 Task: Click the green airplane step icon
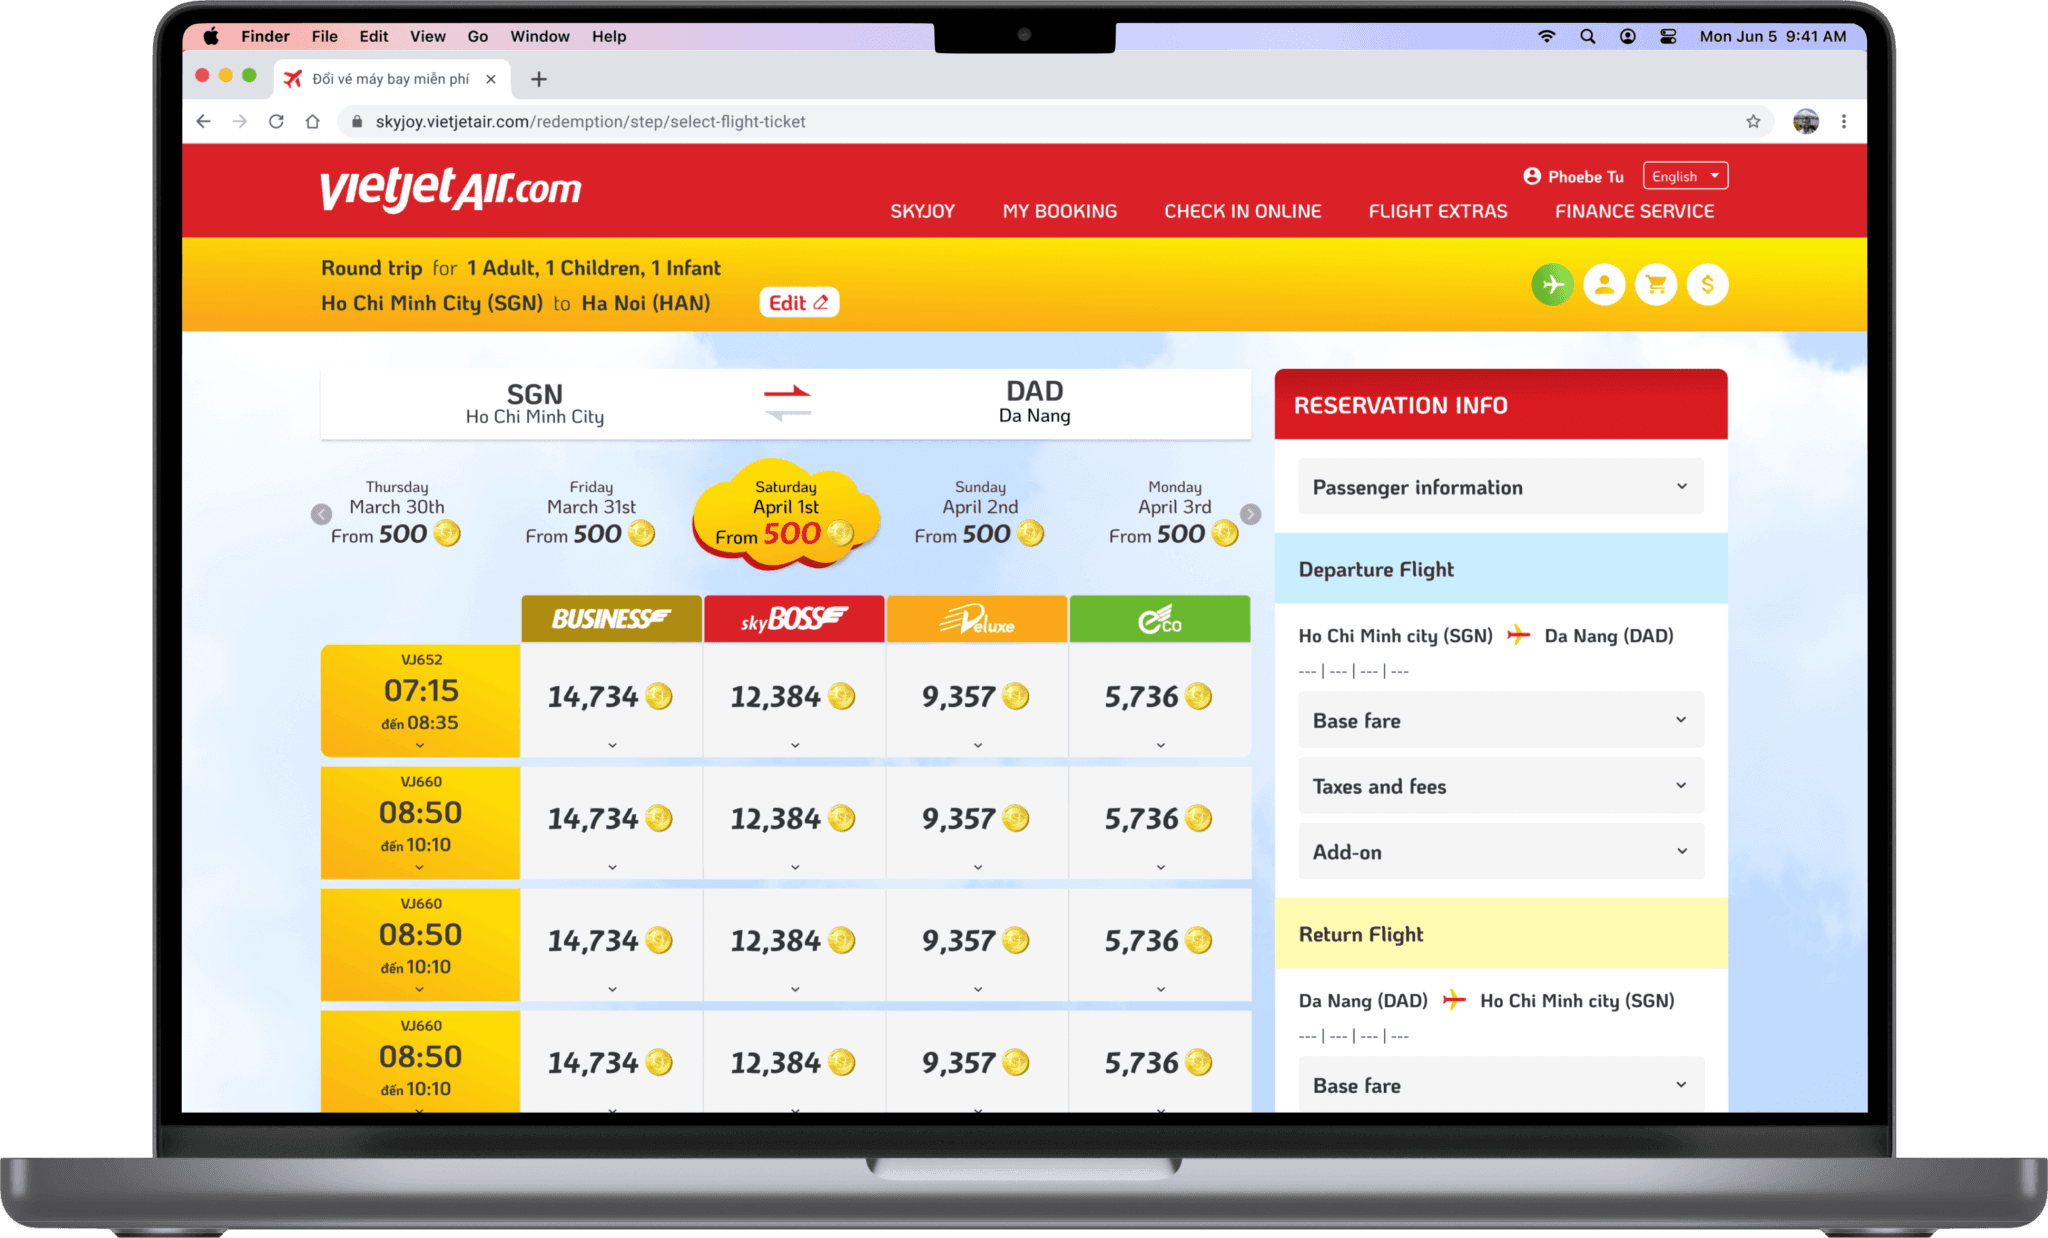point(1552,285)
